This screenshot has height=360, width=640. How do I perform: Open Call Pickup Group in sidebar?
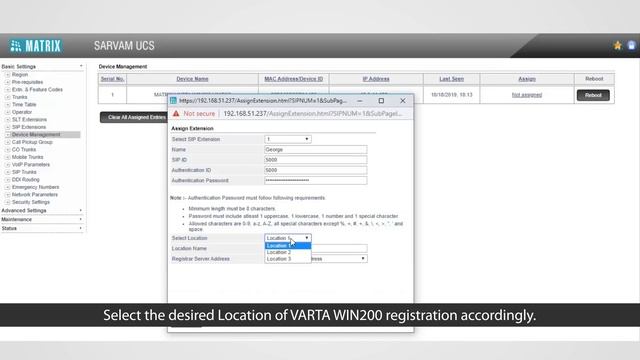(32, 142)
